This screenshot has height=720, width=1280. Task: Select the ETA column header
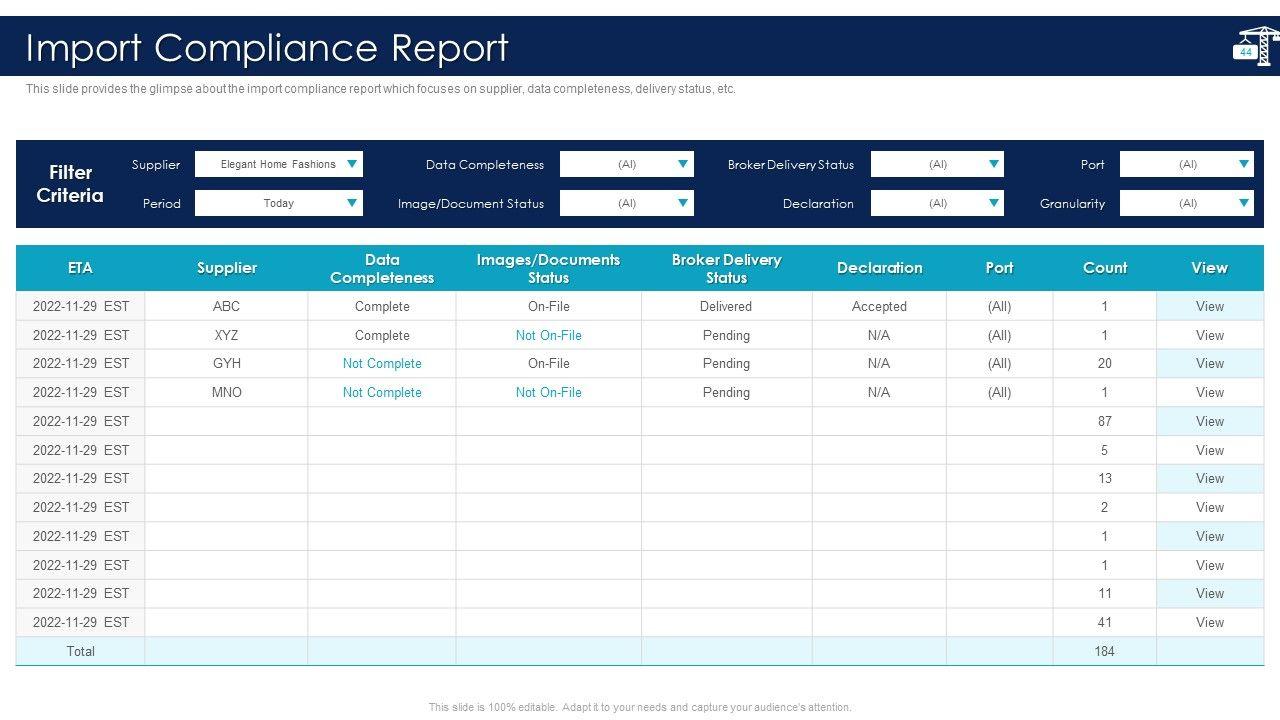tap(80, 268)
